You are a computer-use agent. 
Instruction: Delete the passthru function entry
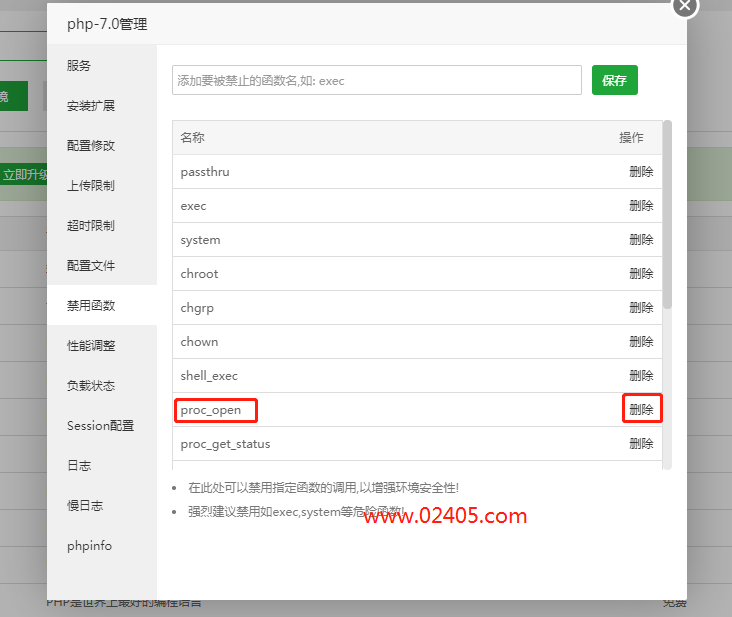pyautogui.click(x=641, y=172)
